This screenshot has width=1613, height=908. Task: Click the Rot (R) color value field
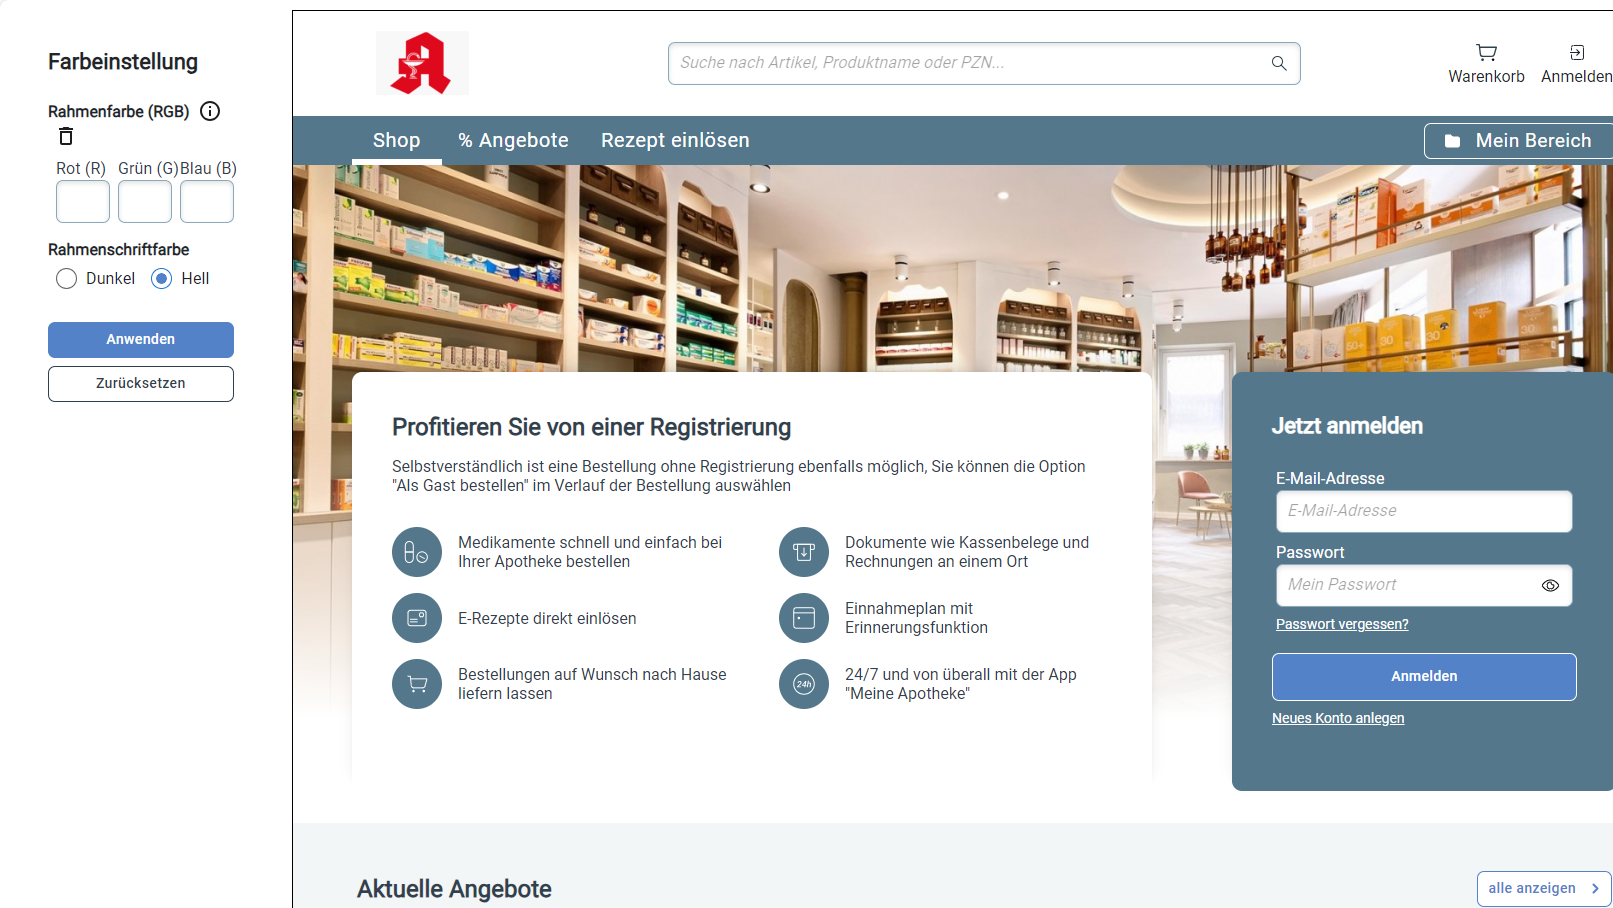click(x=83, y=202)
